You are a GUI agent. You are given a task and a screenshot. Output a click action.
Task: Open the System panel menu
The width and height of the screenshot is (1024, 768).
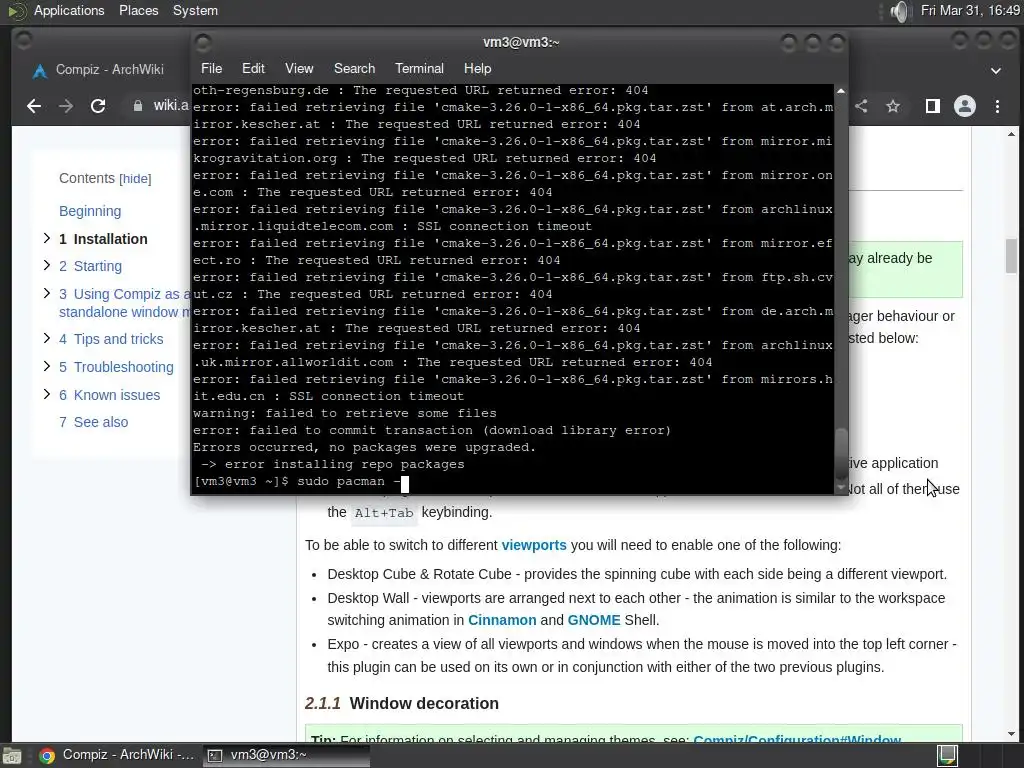[x=195, y=11]
